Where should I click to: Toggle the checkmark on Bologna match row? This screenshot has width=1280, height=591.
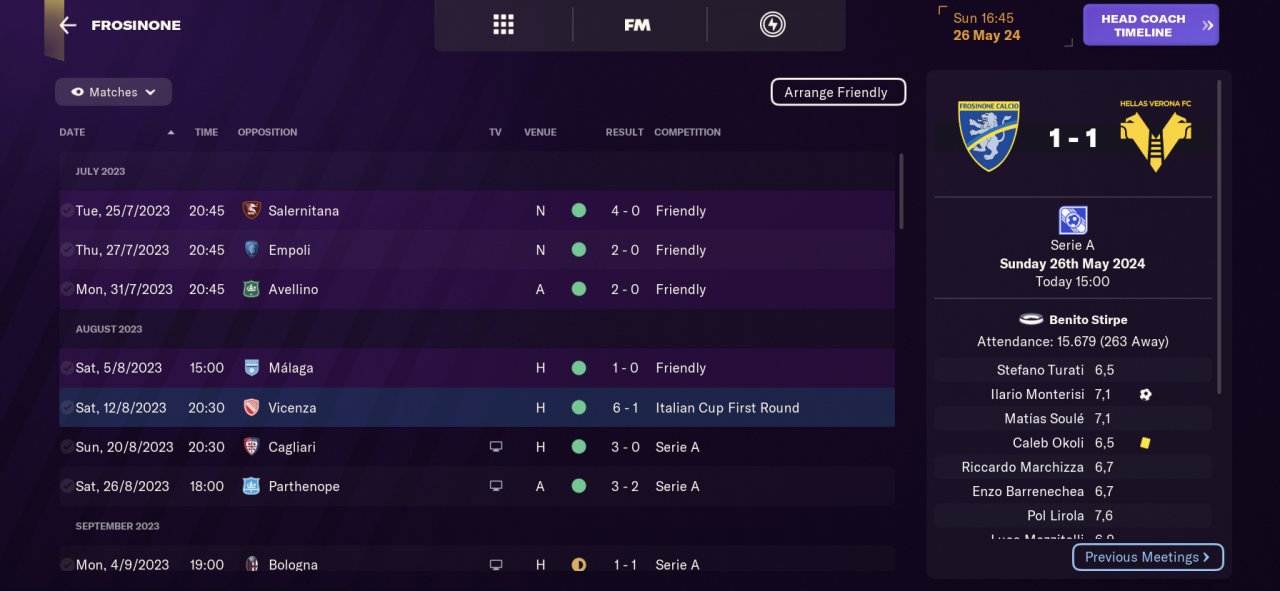[66, 565]
